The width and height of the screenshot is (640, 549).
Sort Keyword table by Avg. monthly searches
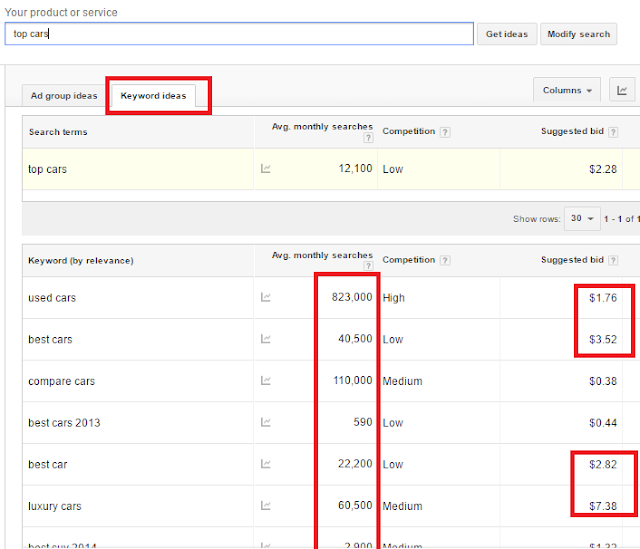pos(322,255)
